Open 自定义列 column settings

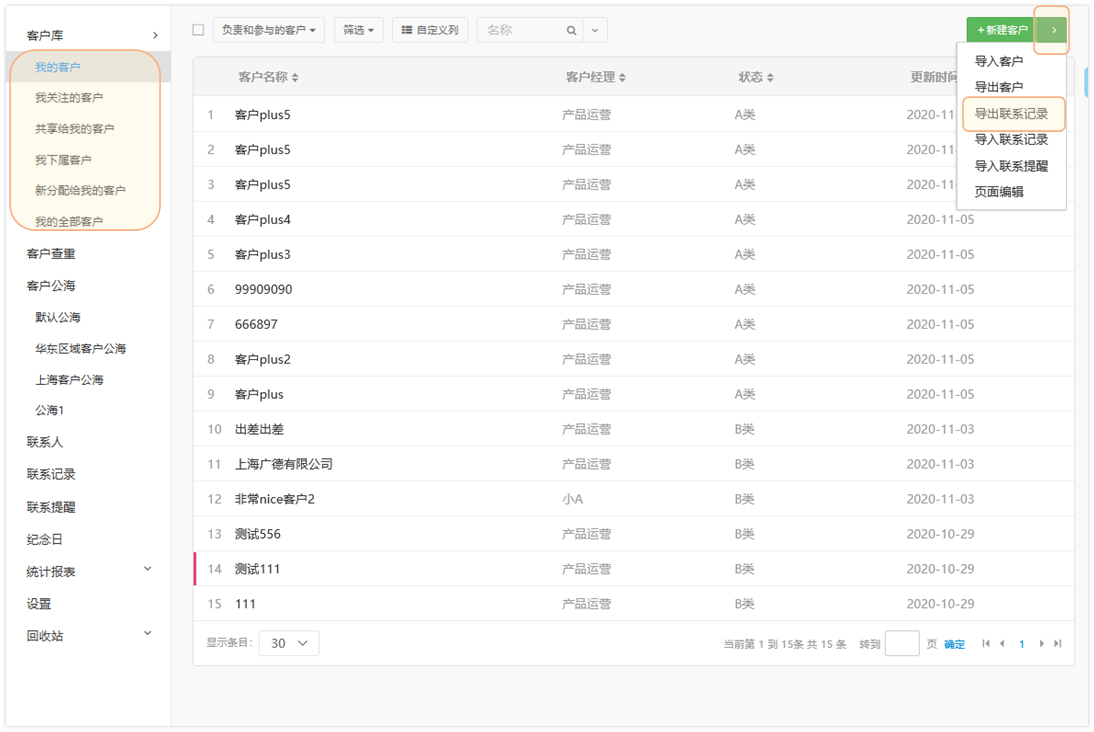click(x=430, y=31)
